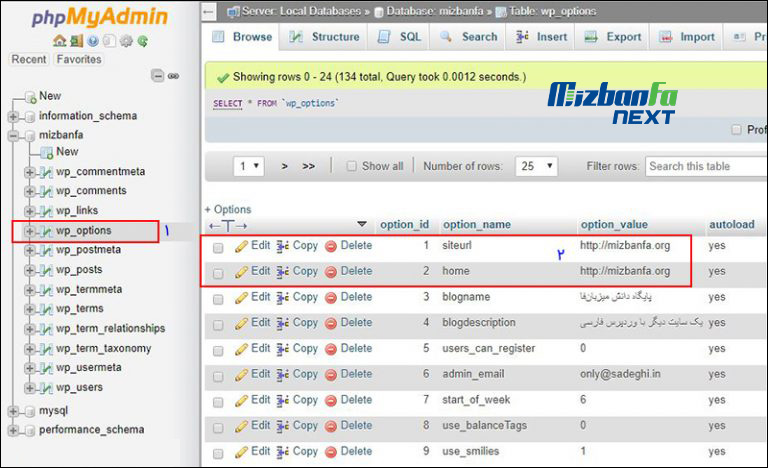Toggle the Profiling checkbox
This screenshot has height=468, width=768.
[x=736, y=129]
